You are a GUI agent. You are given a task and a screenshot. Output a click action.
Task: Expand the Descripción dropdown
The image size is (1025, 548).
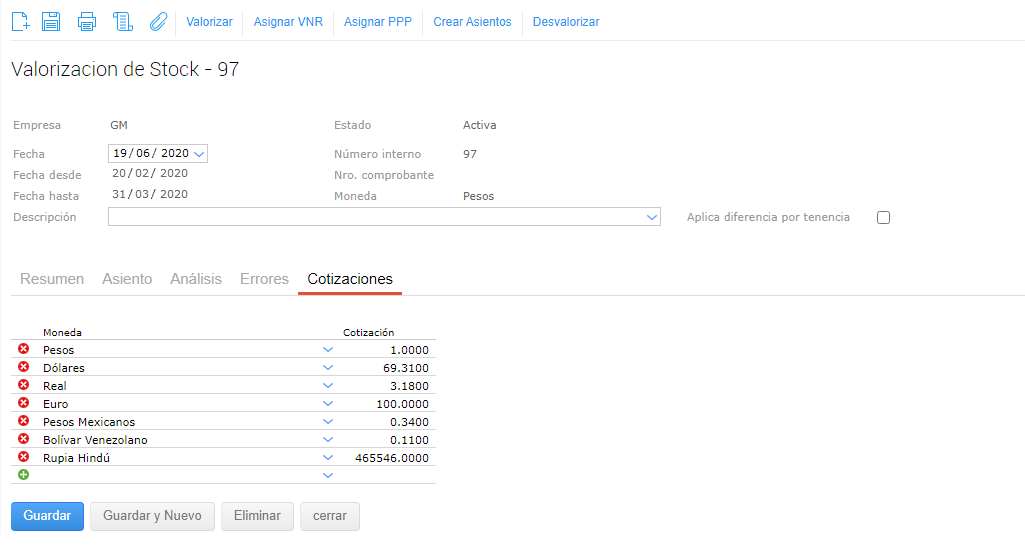click(x=652, y=217)
